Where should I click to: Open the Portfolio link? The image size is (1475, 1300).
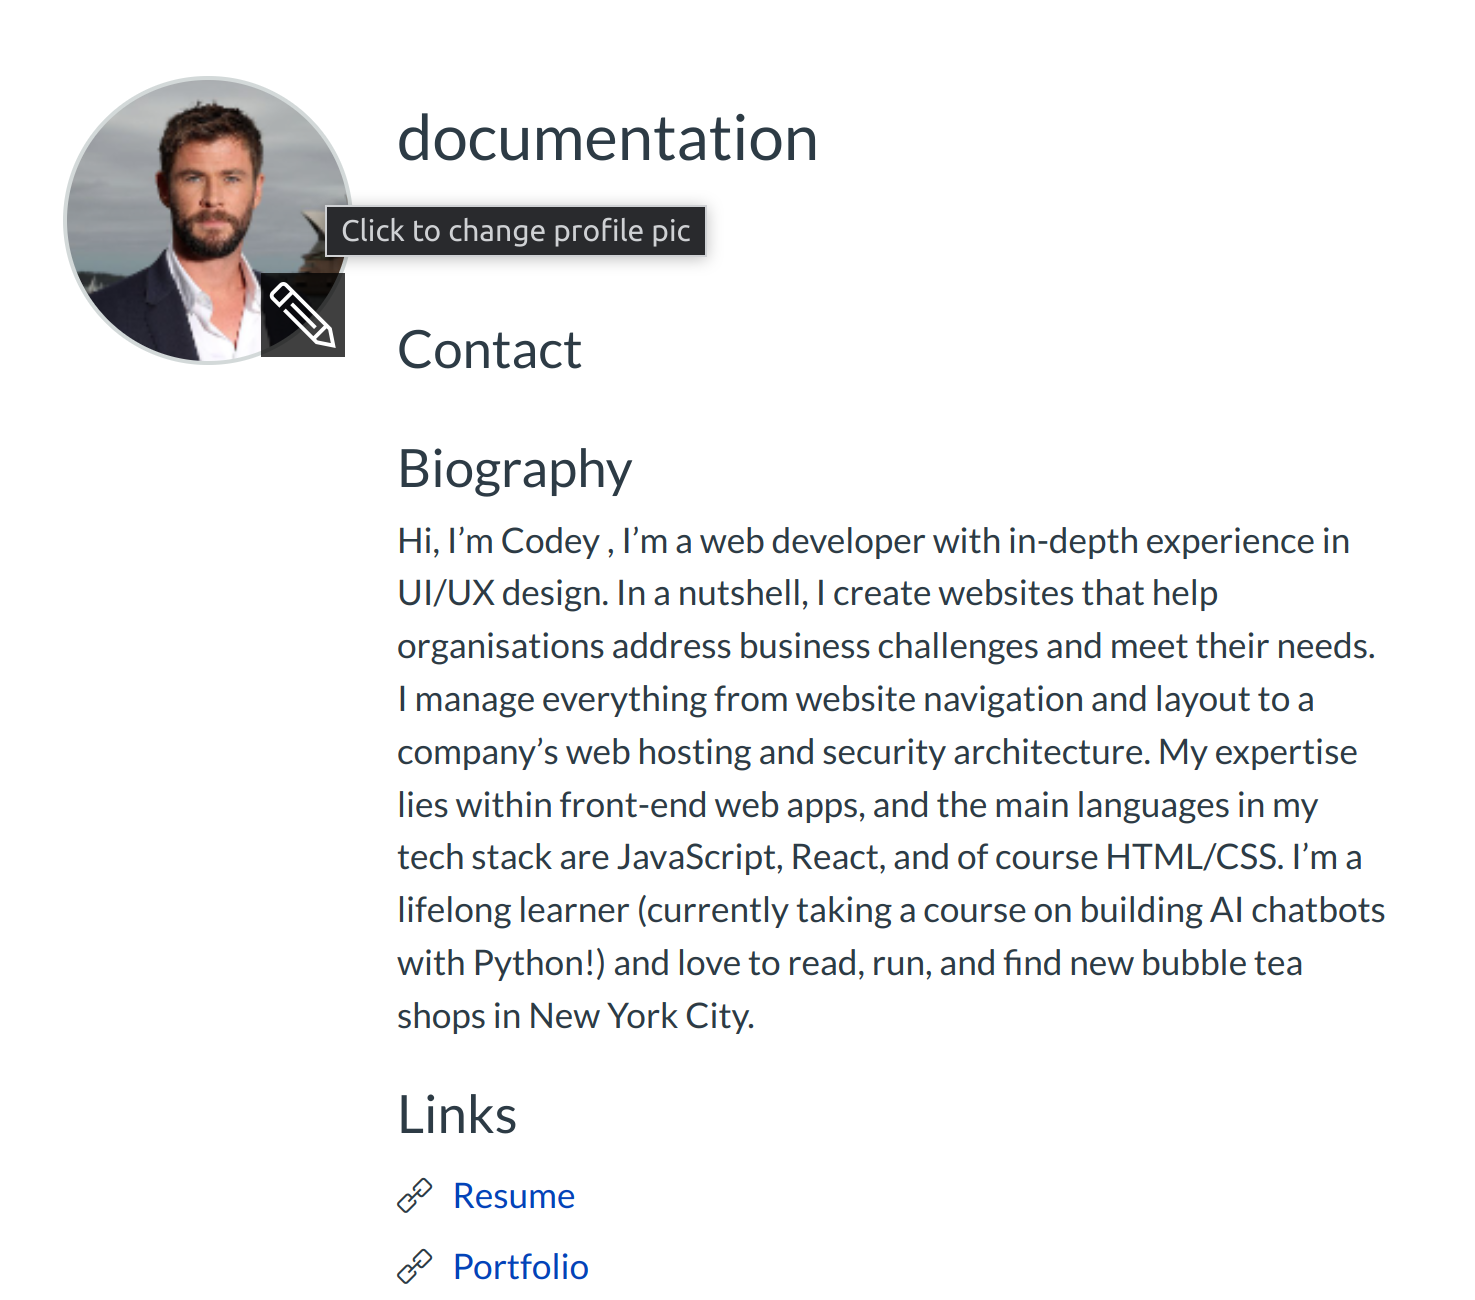click(520, 1267)
